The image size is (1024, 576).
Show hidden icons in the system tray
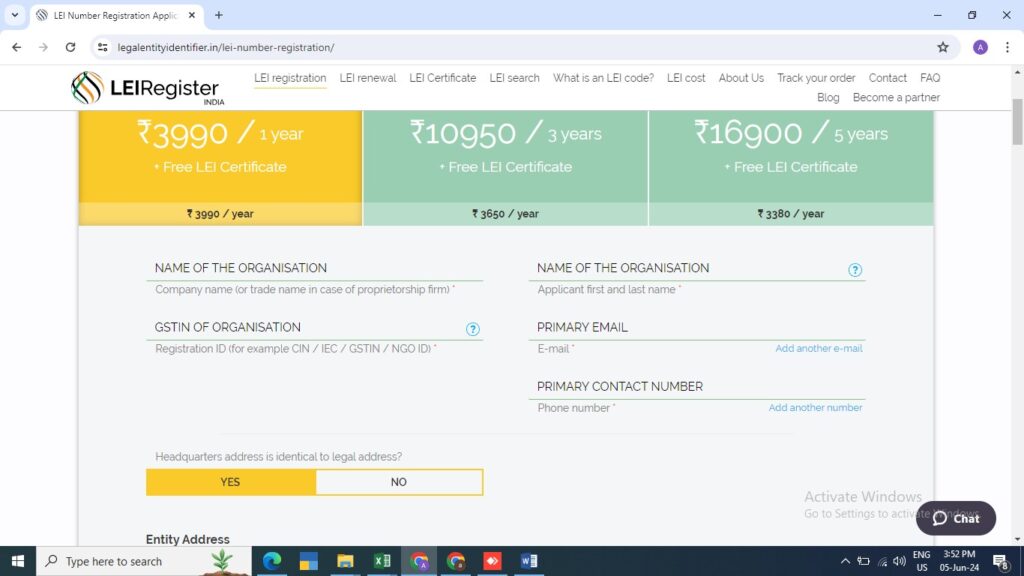[x=845, y=561]
